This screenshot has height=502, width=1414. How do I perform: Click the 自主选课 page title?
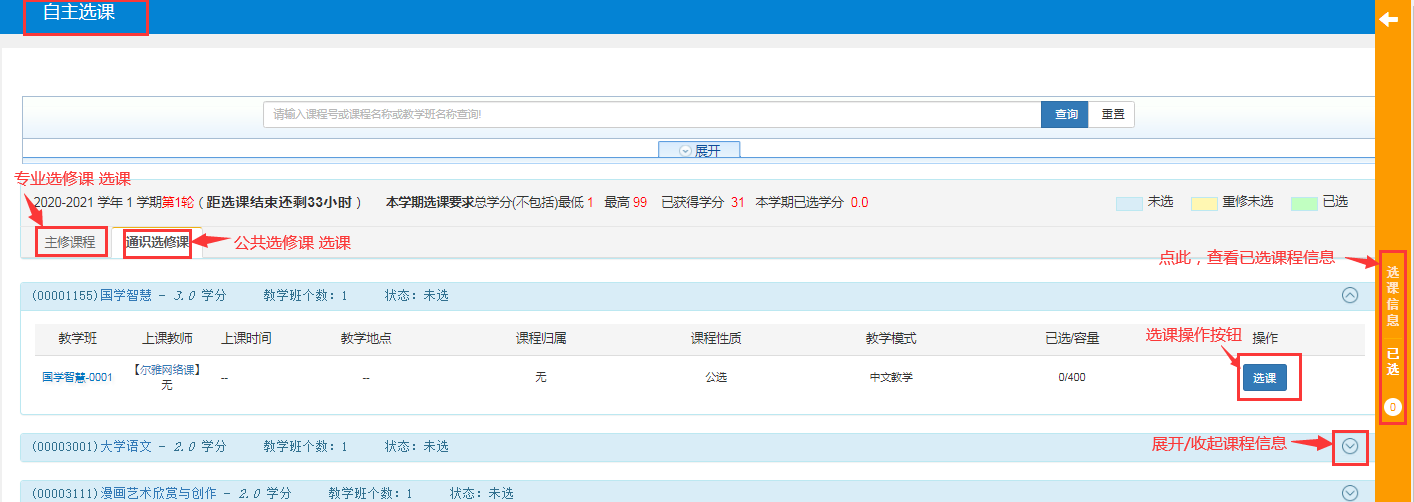pyautogui.click(x=79, y=13)
